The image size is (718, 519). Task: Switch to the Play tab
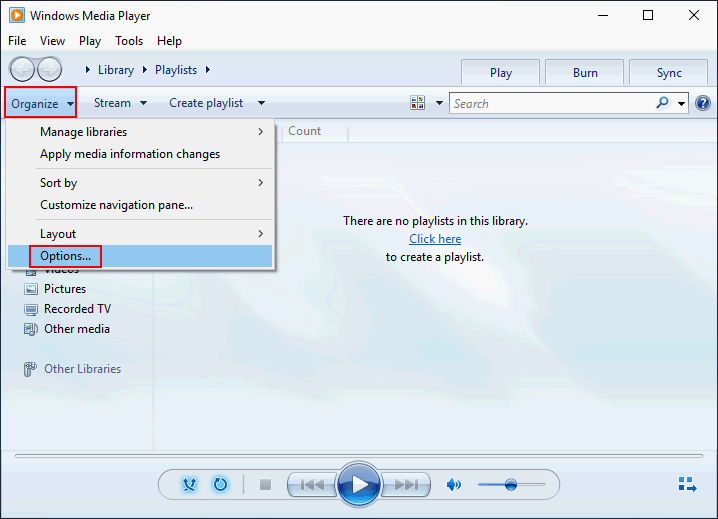500,73
